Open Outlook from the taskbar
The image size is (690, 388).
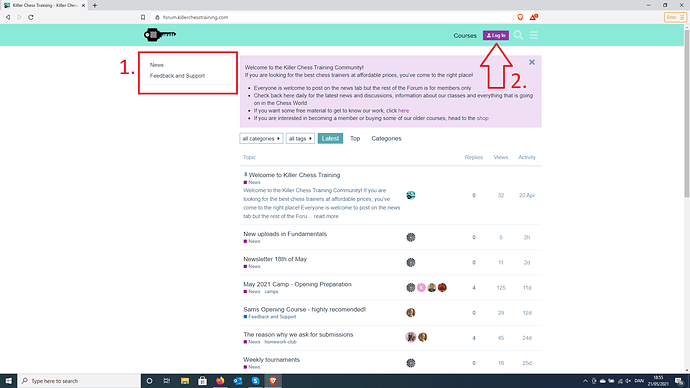238,381
